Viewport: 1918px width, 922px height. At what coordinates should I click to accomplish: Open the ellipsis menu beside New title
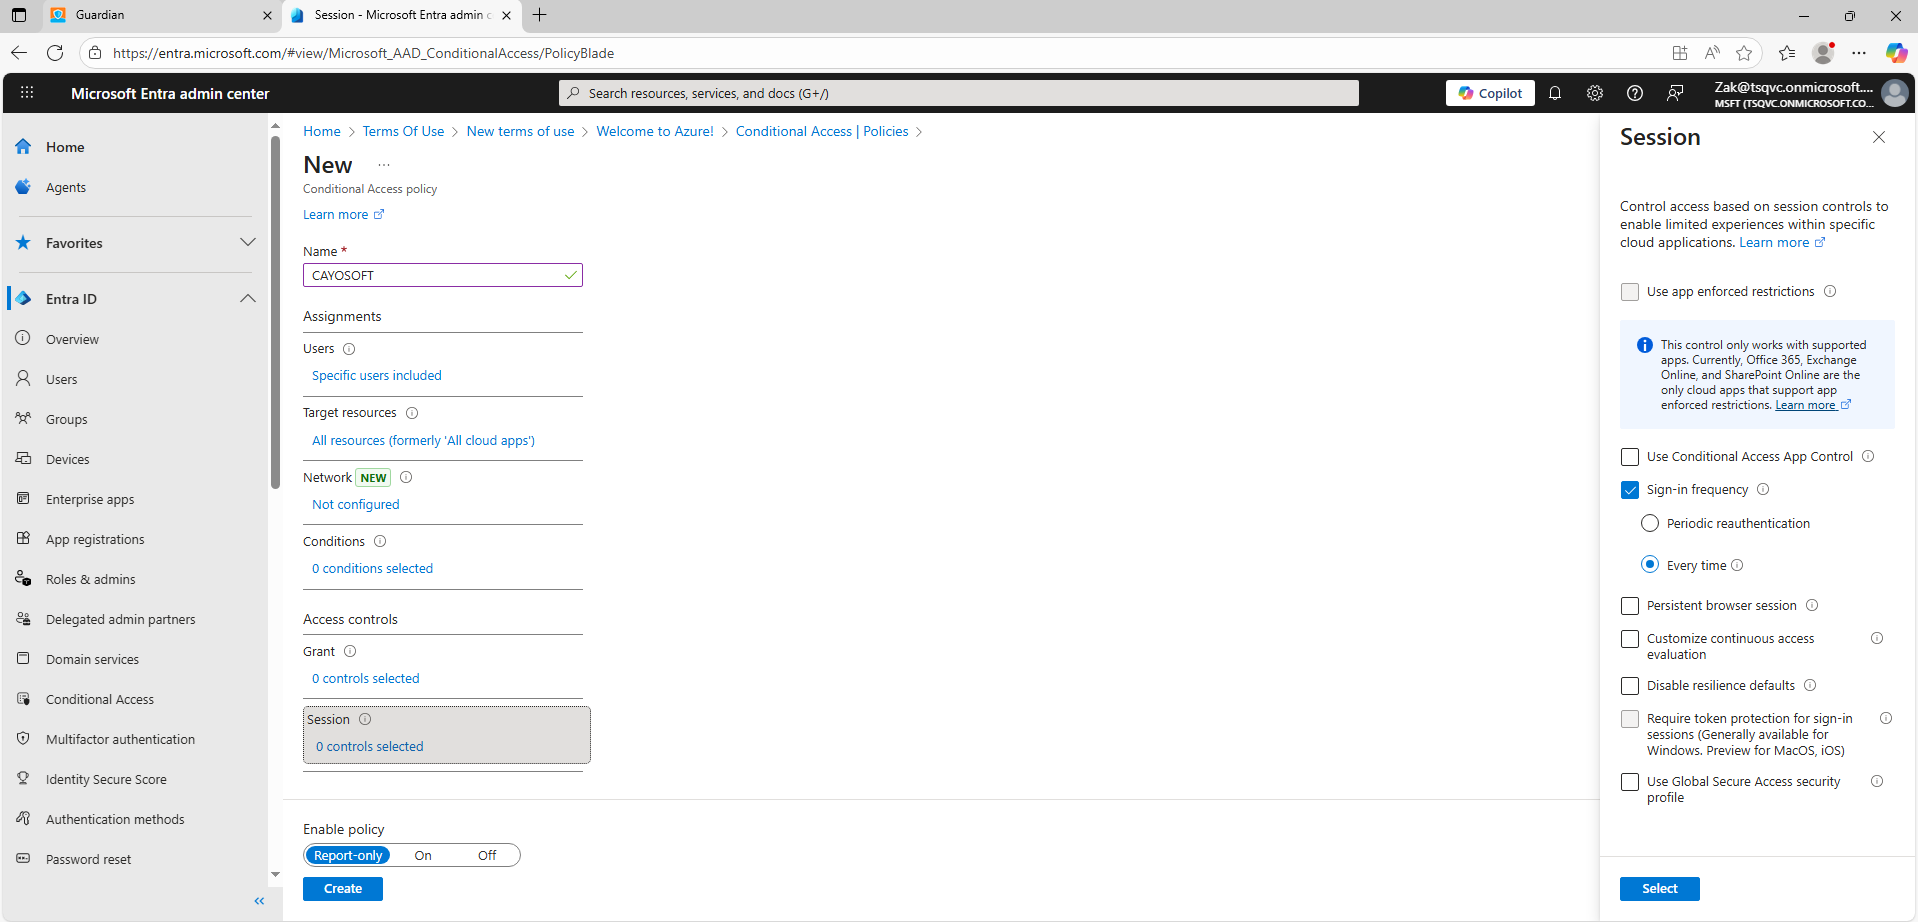(x=384, y=165)
